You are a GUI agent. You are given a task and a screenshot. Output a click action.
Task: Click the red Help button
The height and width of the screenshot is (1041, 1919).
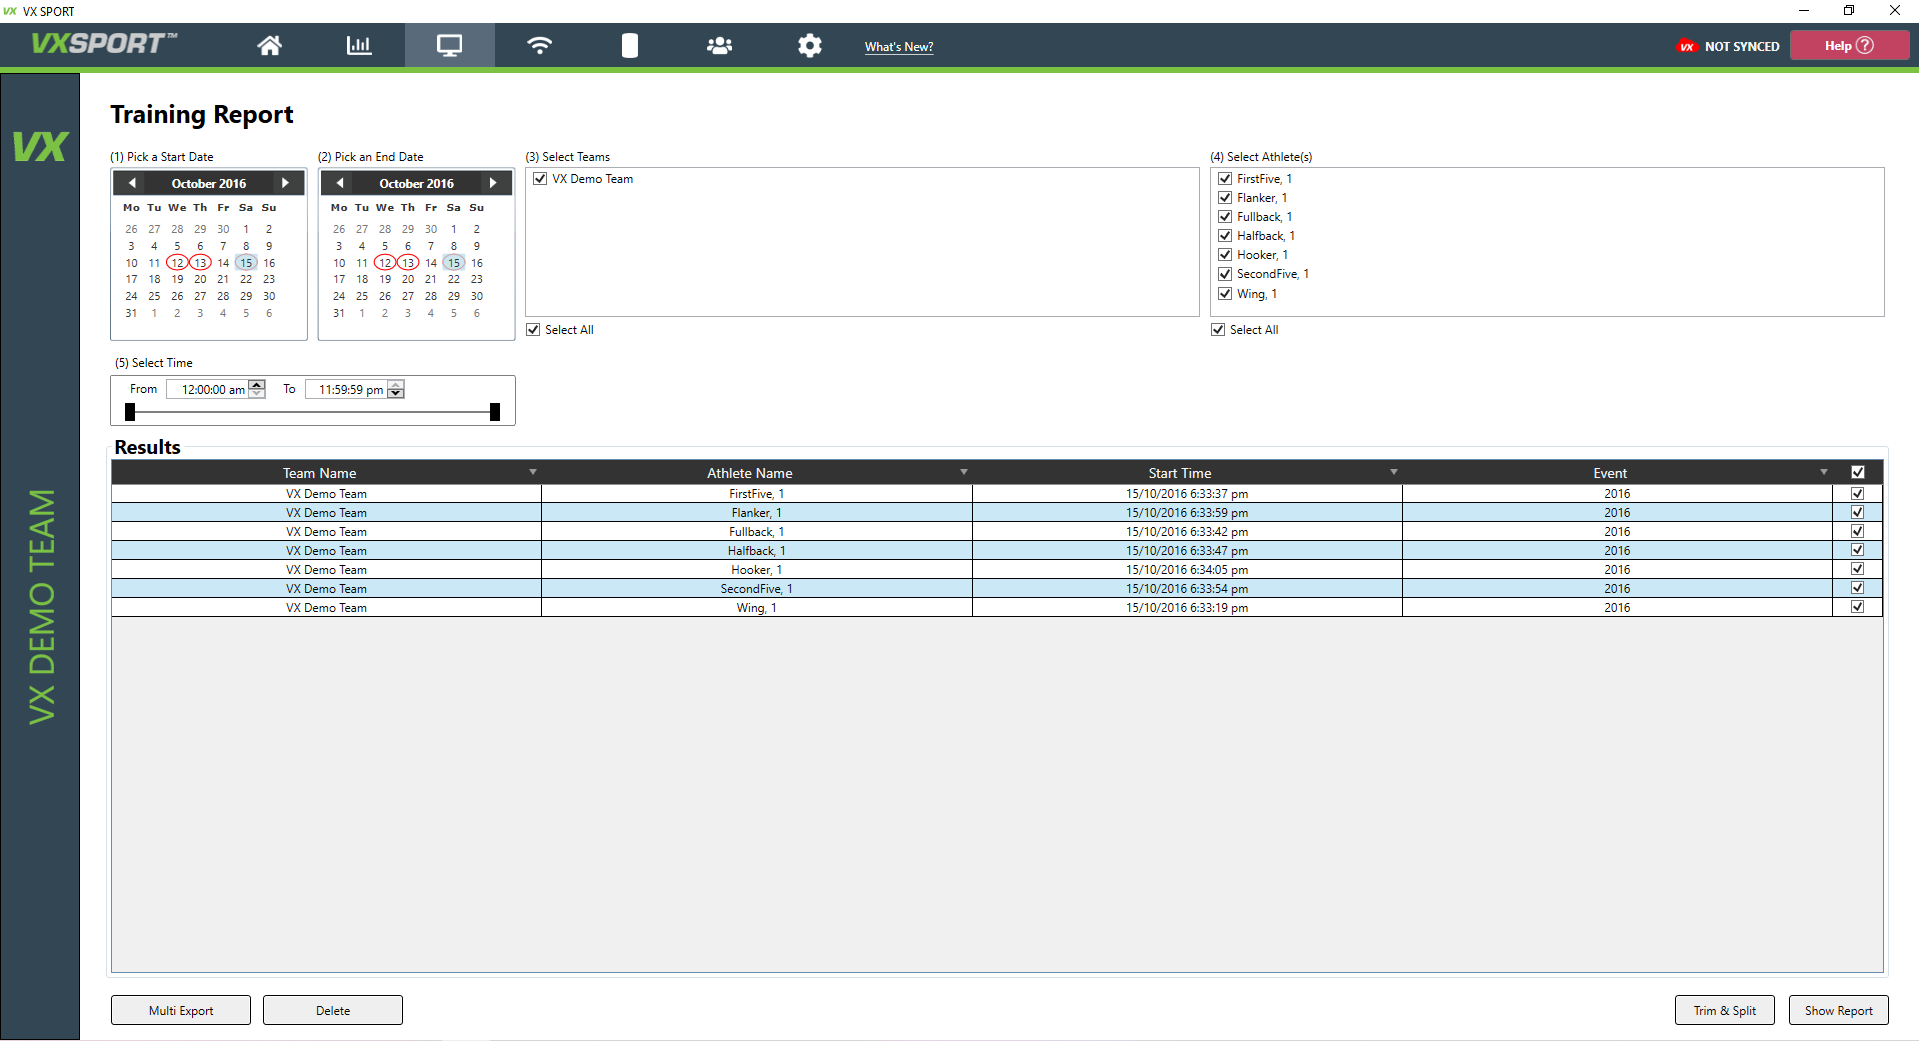pos(1849,45)
